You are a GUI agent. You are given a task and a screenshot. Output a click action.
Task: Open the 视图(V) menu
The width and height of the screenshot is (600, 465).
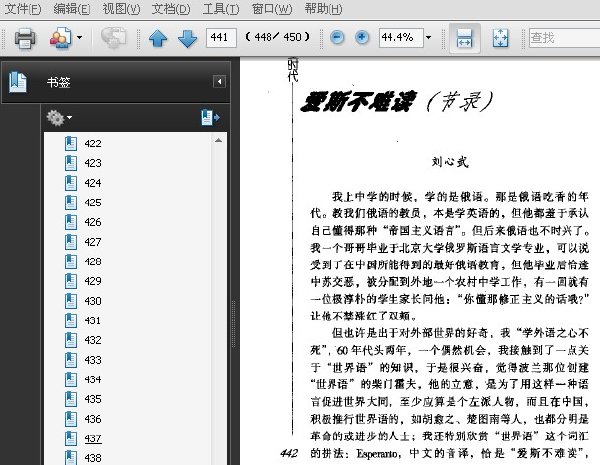pos(121,8)
